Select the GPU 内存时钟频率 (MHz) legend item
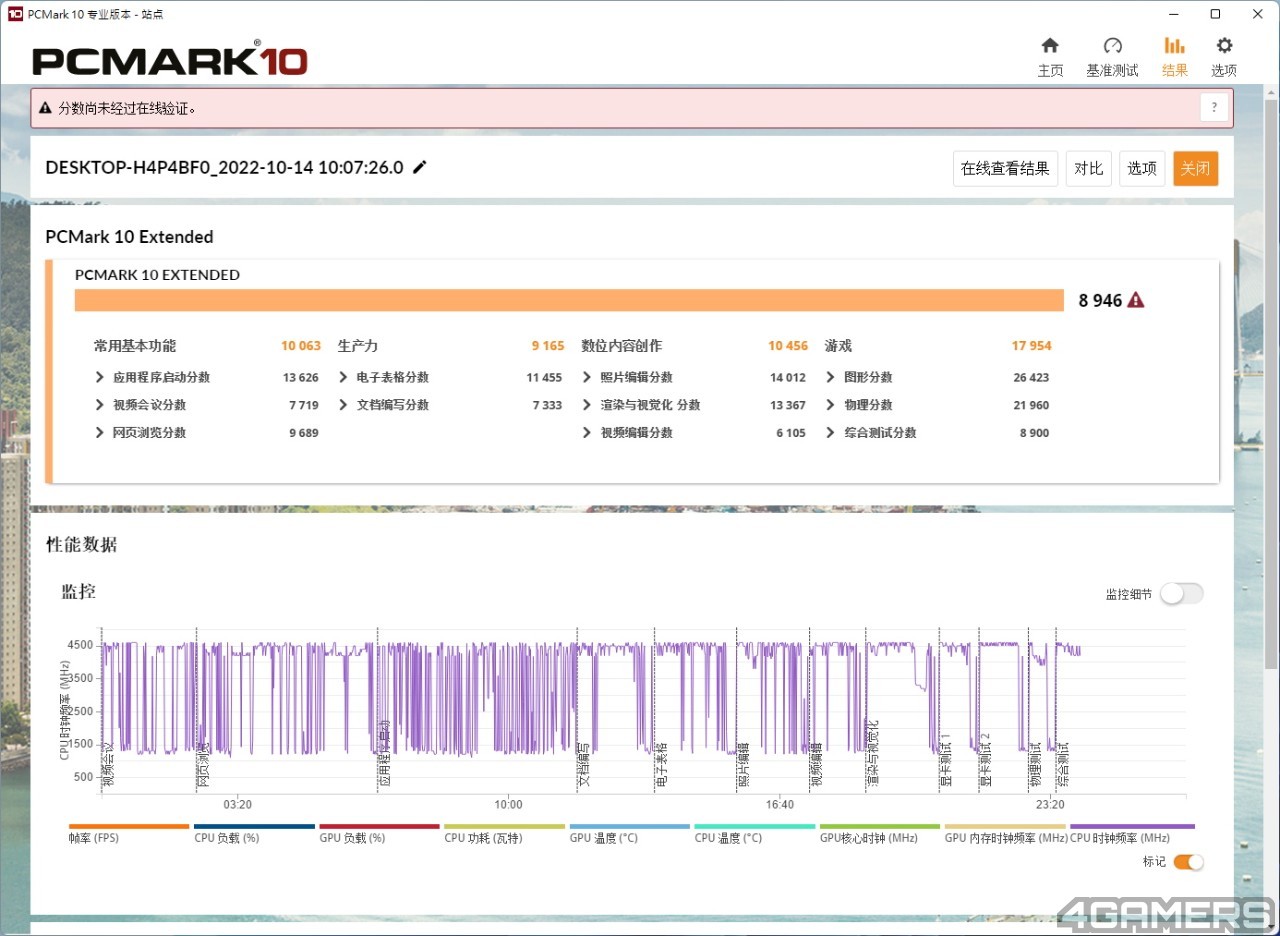The height and width of the screenshot is (936, 1280). point(1005,833)
